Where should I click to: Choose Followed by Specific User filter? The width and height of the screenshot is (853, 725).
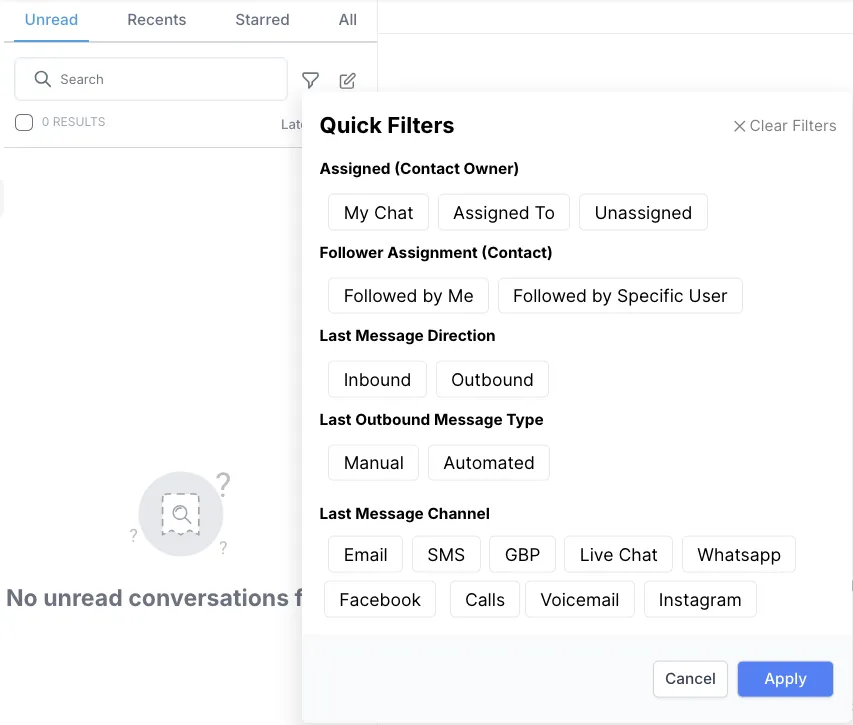pos(620,295)
